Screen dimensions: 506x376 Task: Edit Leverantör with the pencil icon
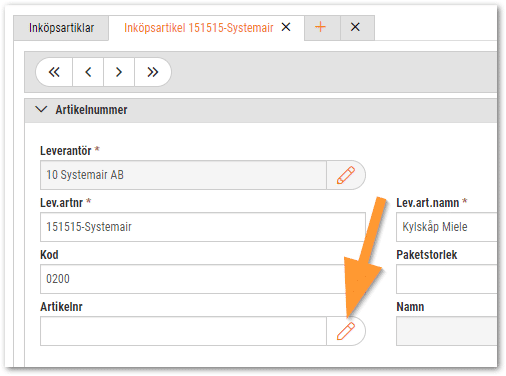346,175
